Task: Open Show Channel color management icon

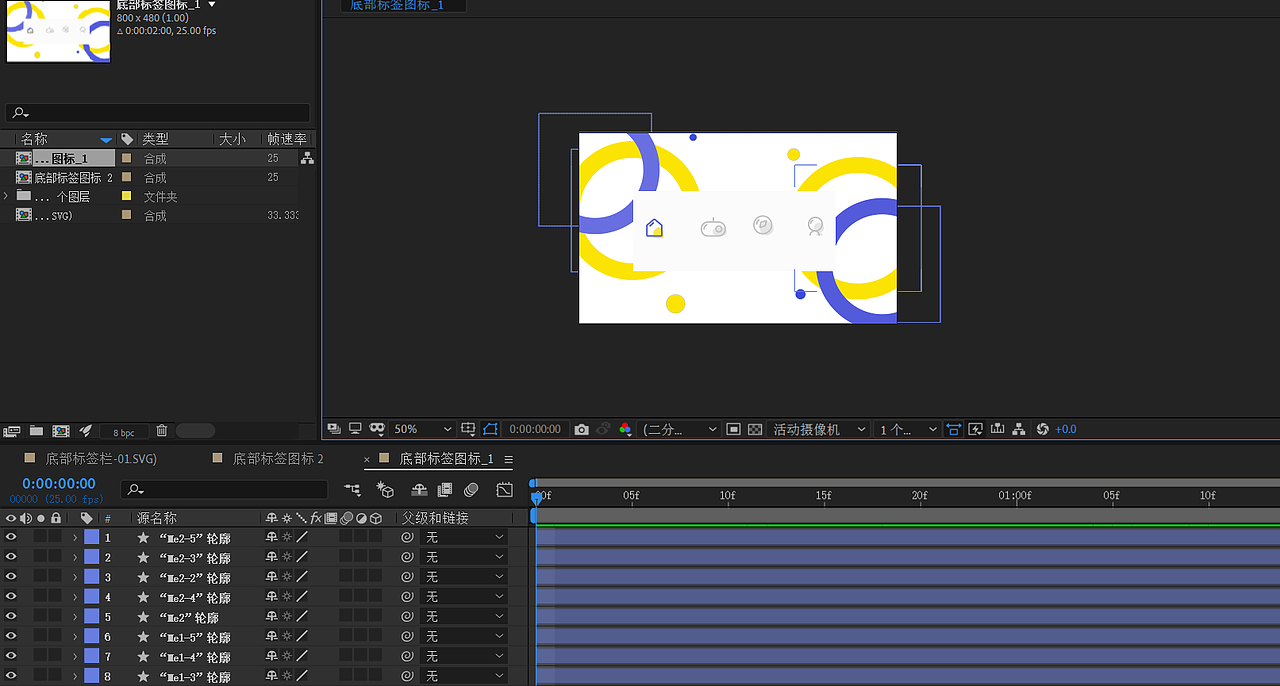Action: 625,429
